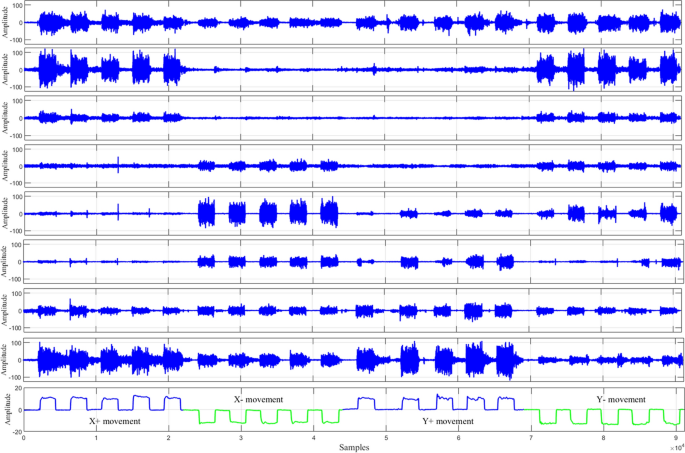Click tick label "1" on the Samples axis
685x453 pixels.
pos(96,438)
